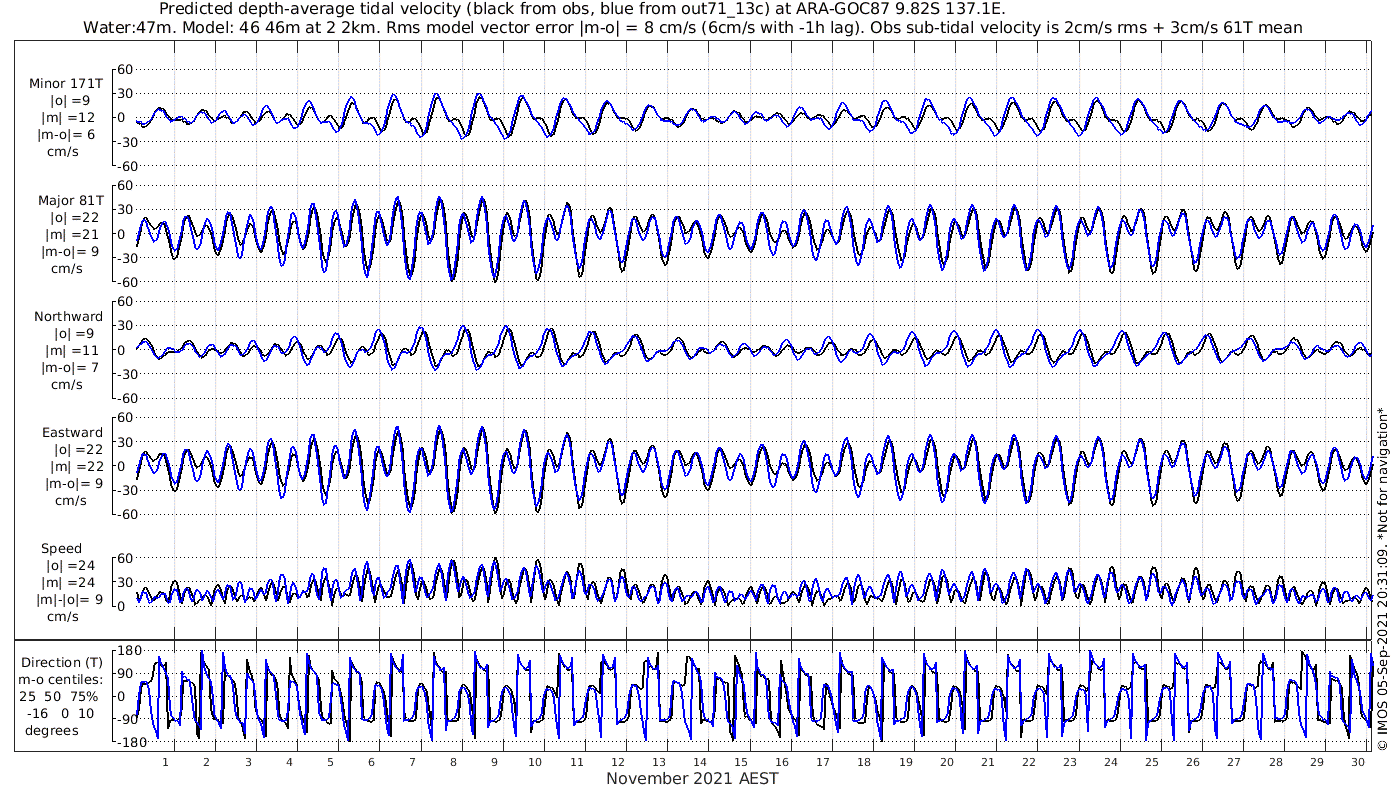Select the 'Major 81T' panel label
The width and height of the screenshot is (1400, 800).
pos(70,200)
